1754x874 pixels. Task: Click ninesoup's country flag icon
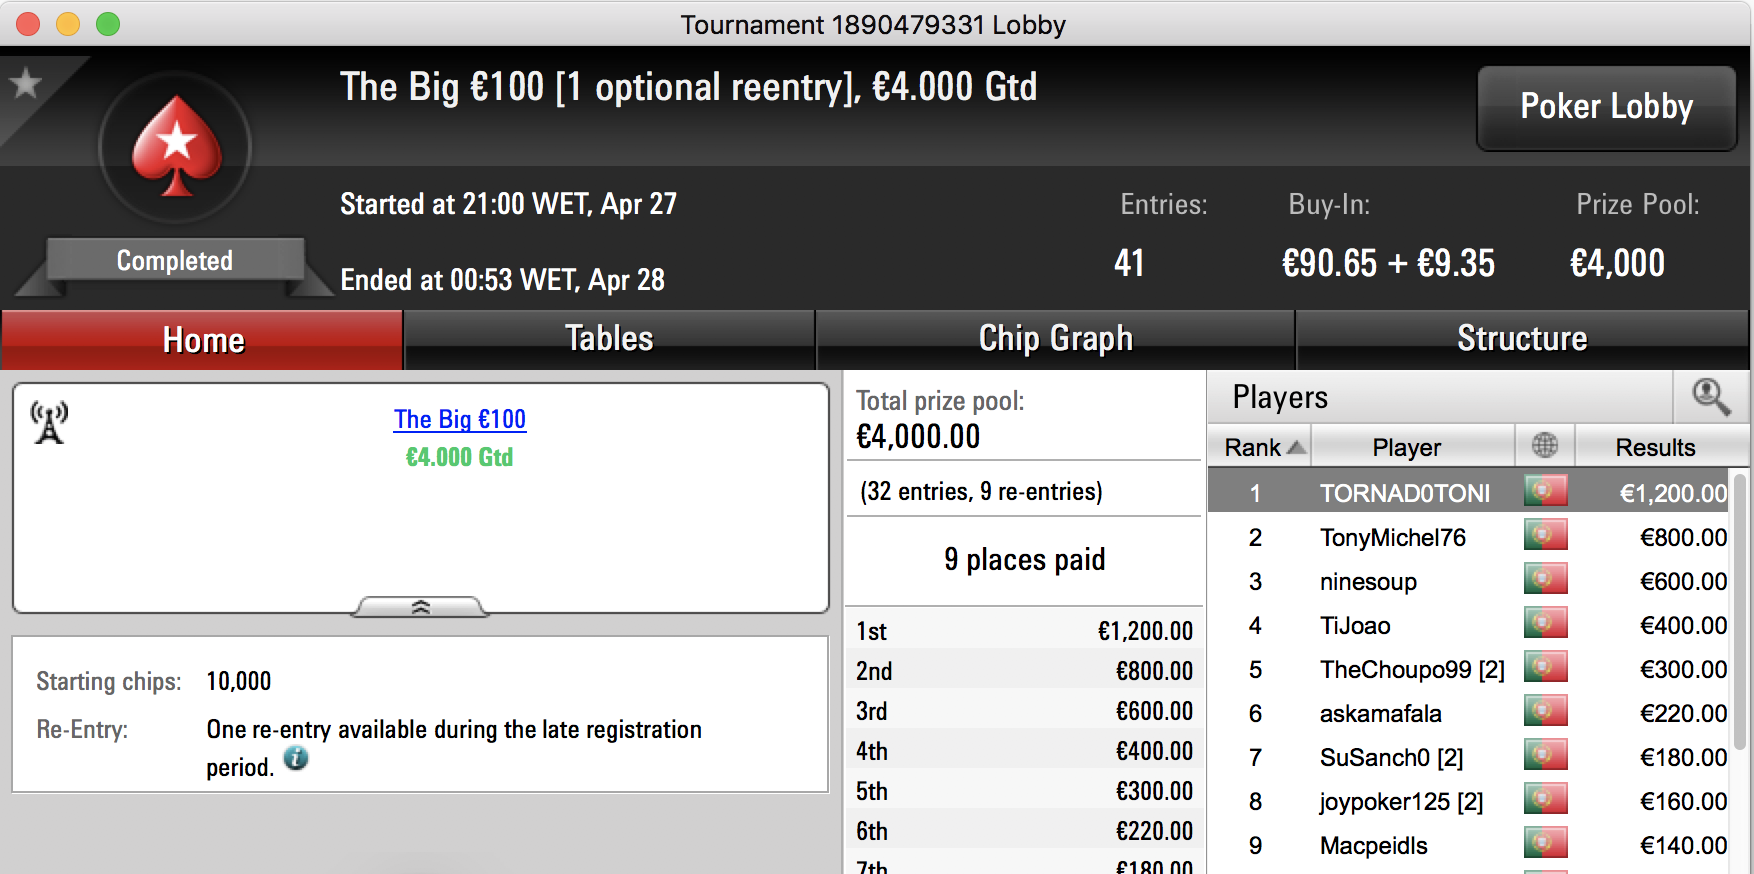(1545, 580)
